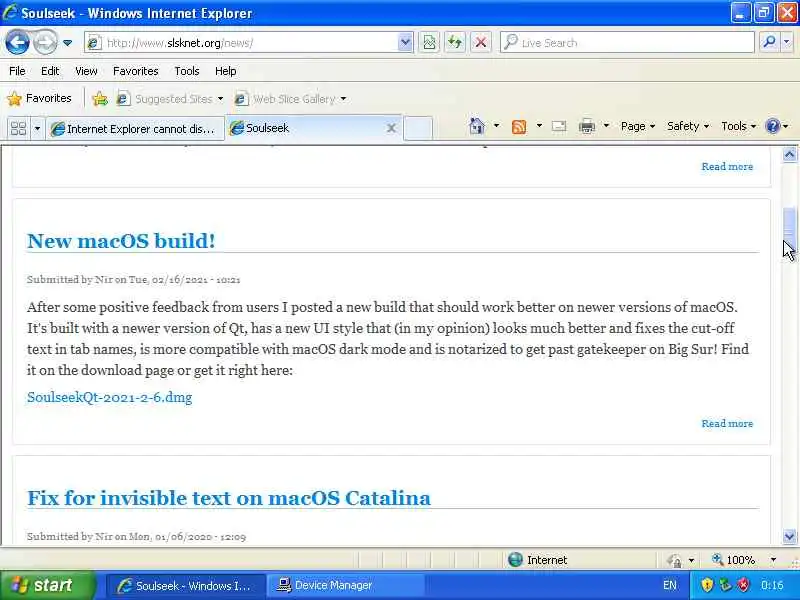Click the orange RSS feeds icon

[x=519, y=126]
